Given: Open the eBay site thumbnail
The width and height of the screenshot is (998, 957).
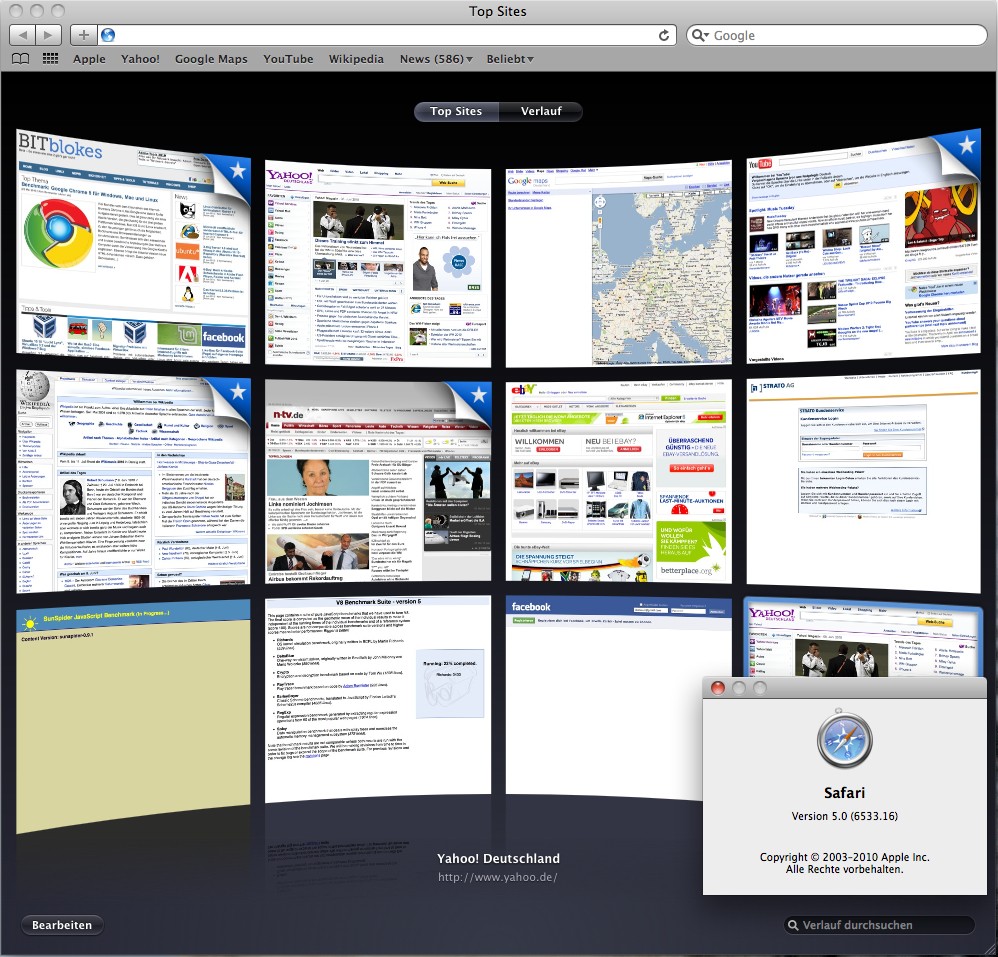Looking at the screenshot, I should point(619,481).
